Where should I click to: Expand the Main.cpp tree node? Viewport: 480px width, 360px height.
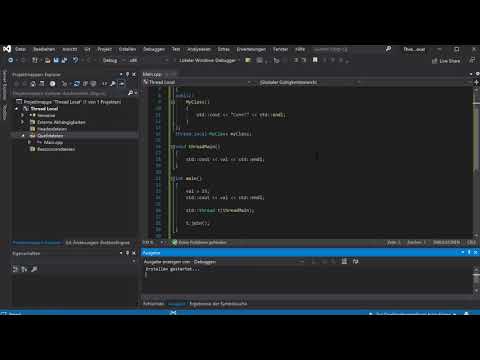tap(29, 142)
